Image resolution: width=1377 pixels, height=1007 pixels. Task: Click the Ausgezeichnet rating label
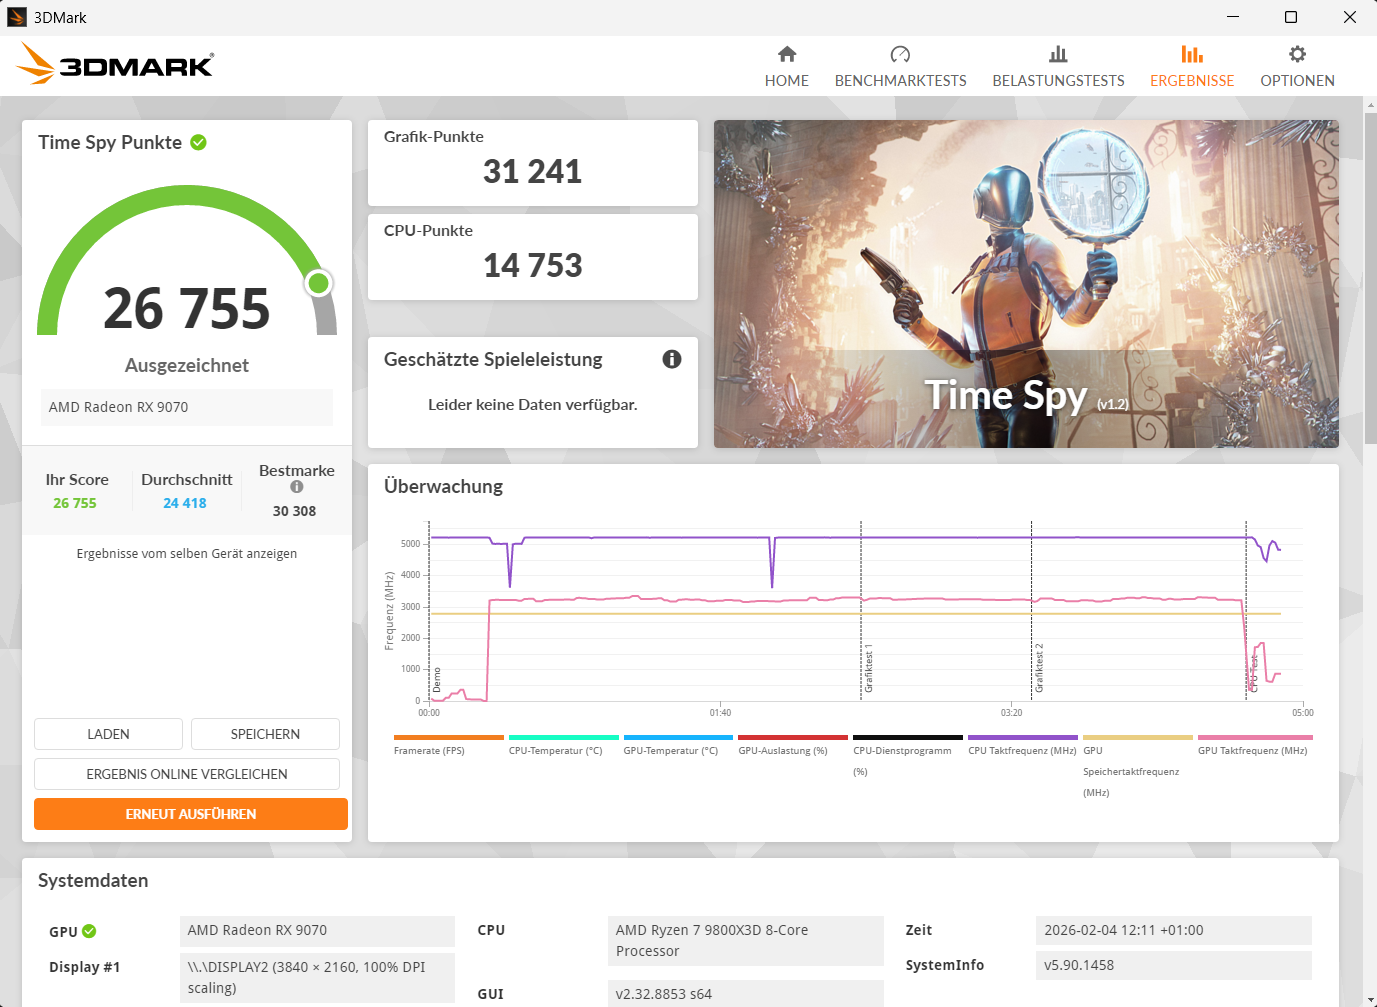tap(187, 366)
